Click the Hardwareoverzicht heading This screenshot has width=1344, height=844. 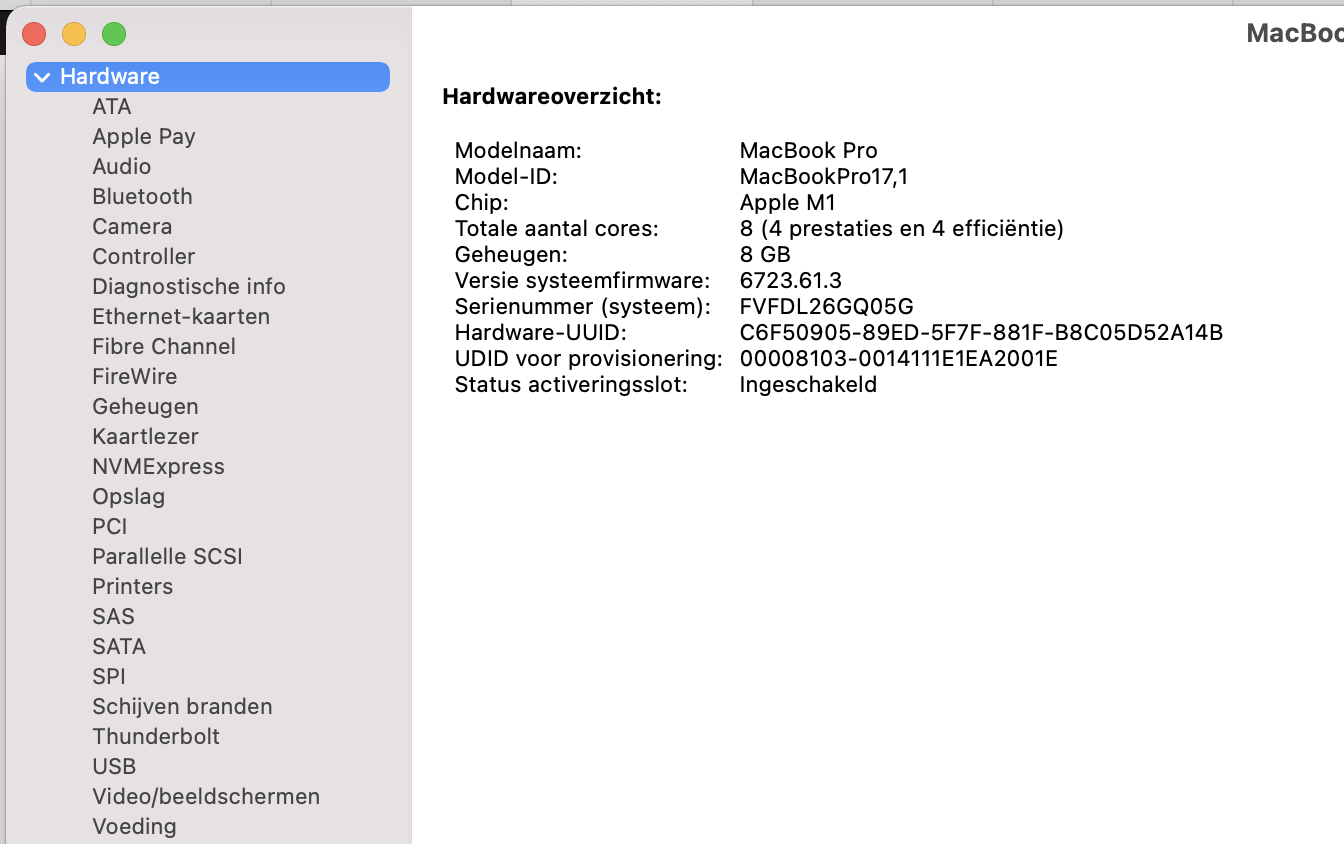tap(552, 97)
